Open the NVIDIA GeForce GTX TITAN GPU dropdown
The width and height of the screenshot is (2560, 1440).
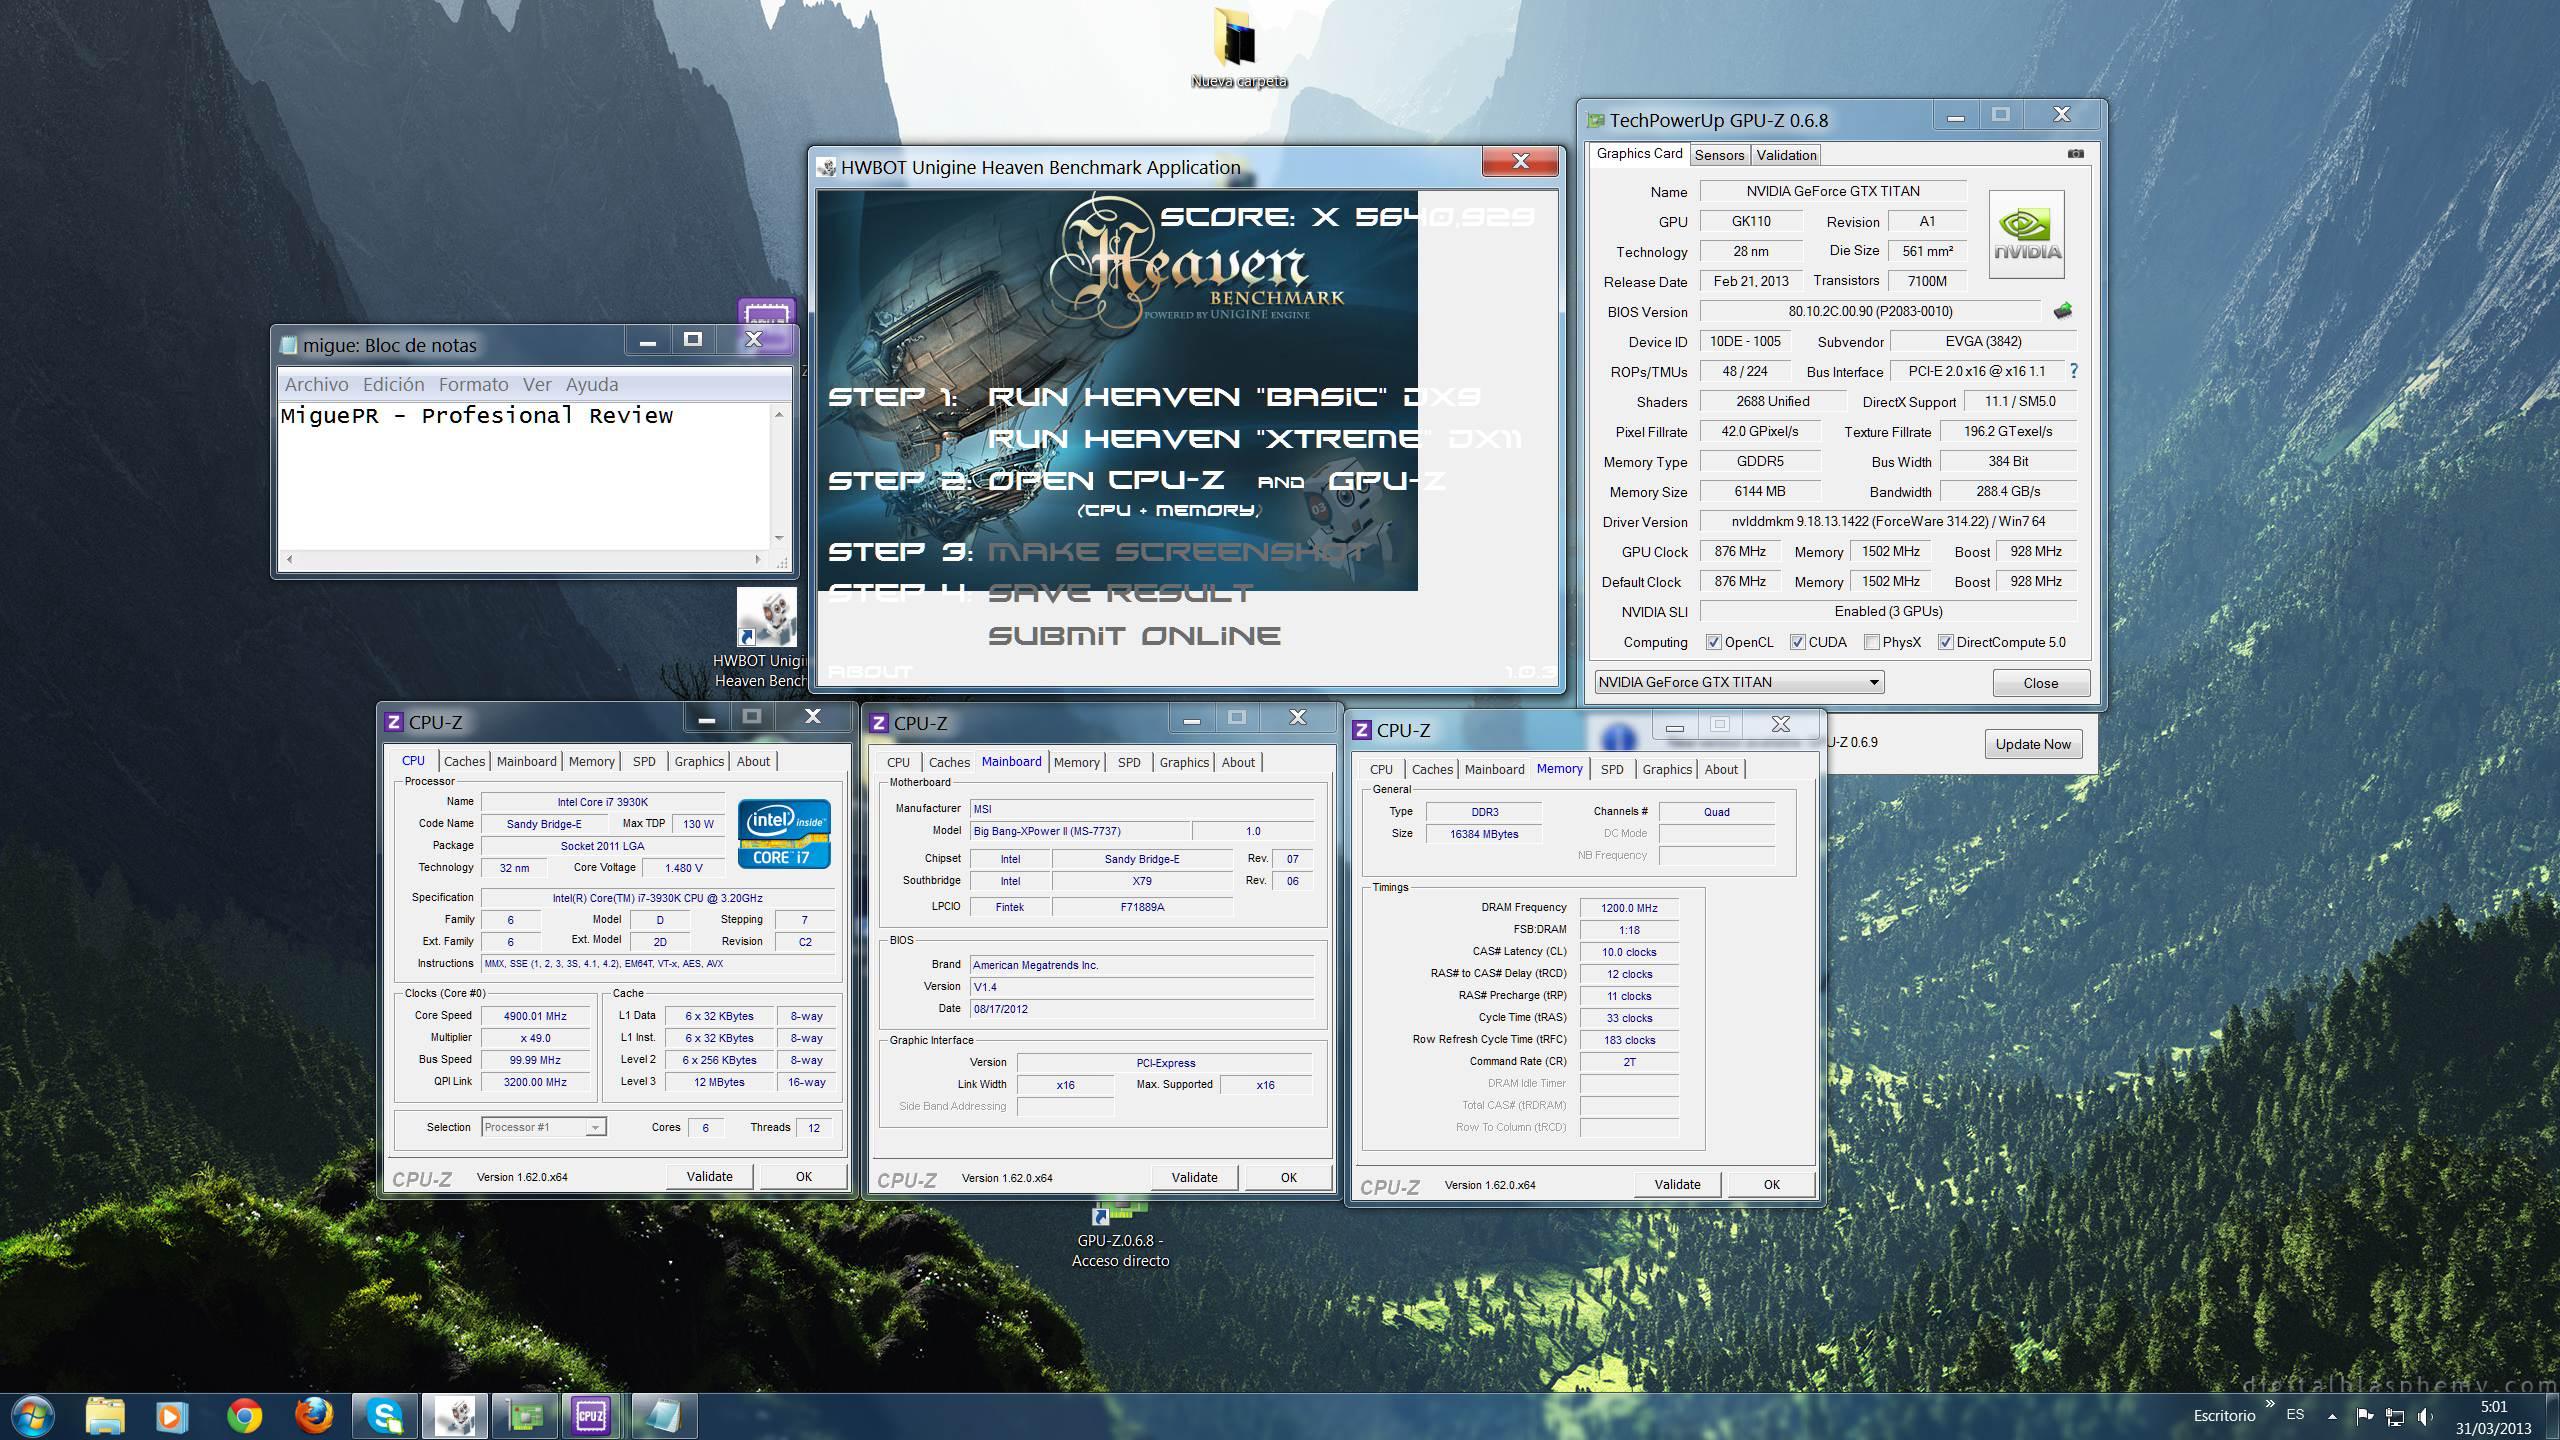pyautogui.click(x=1739, y=682)
